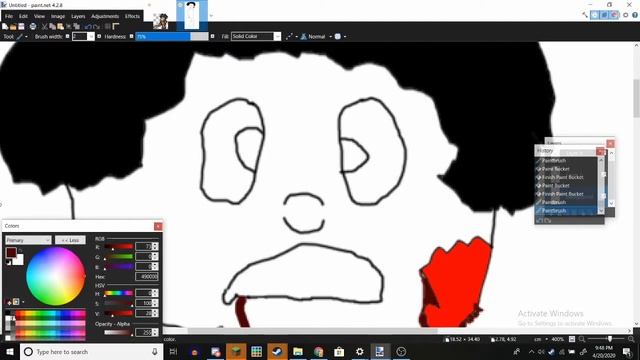Click the Copy icon
This screenshot has height=360, width=640.
[x=52, y=27]
